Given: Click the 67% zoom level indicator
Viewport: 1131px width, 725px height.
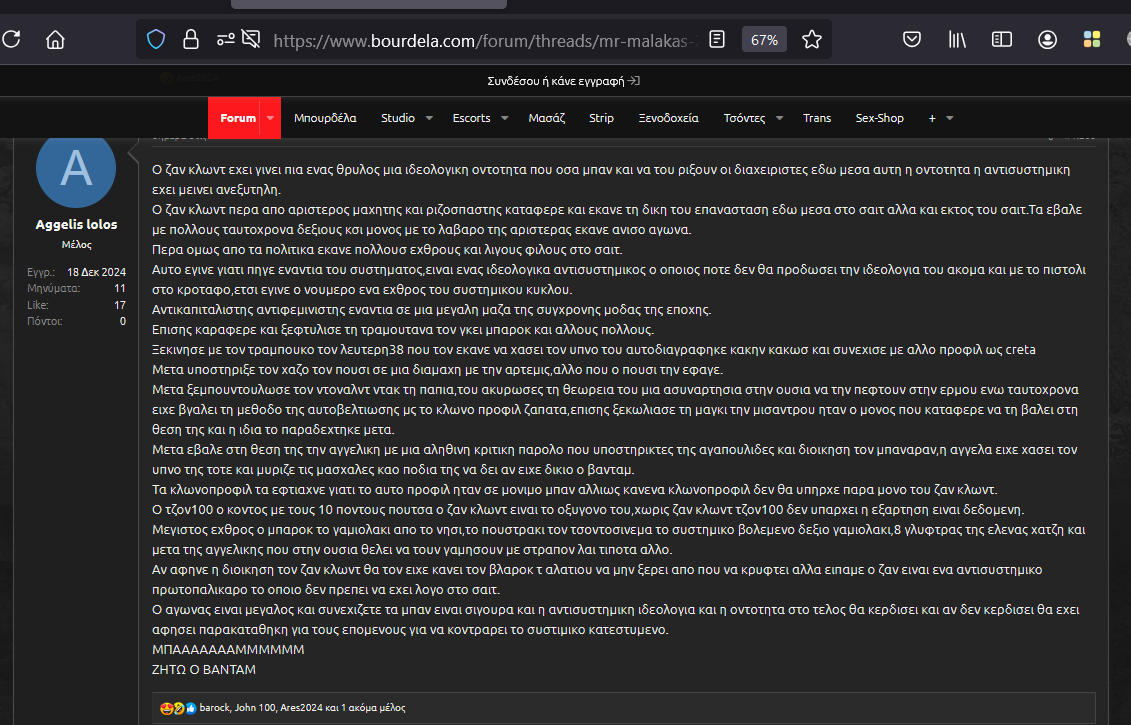Looking at the screenshot, I should [x=765, y=40].
